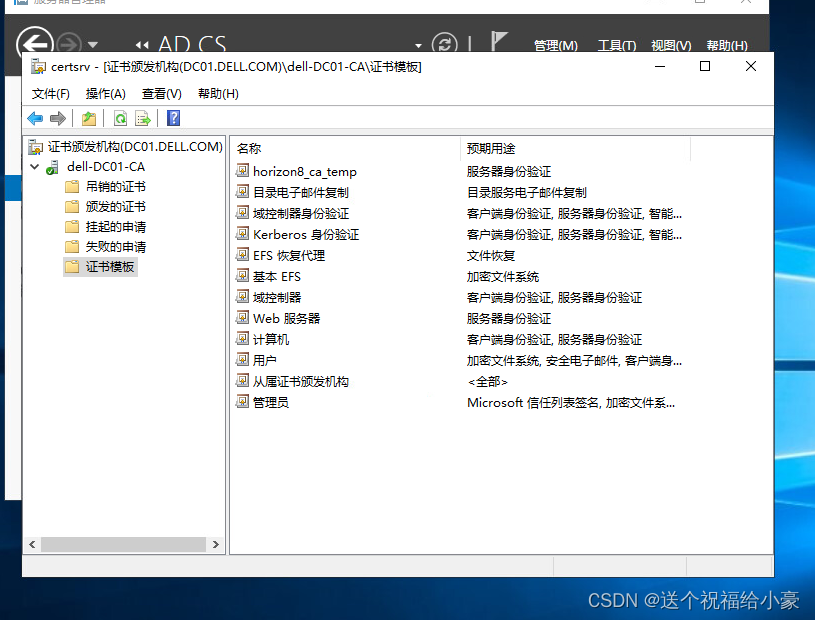Open the 操作(A) menu
Viewport: 815px width, 620px height.
point(106,94)
